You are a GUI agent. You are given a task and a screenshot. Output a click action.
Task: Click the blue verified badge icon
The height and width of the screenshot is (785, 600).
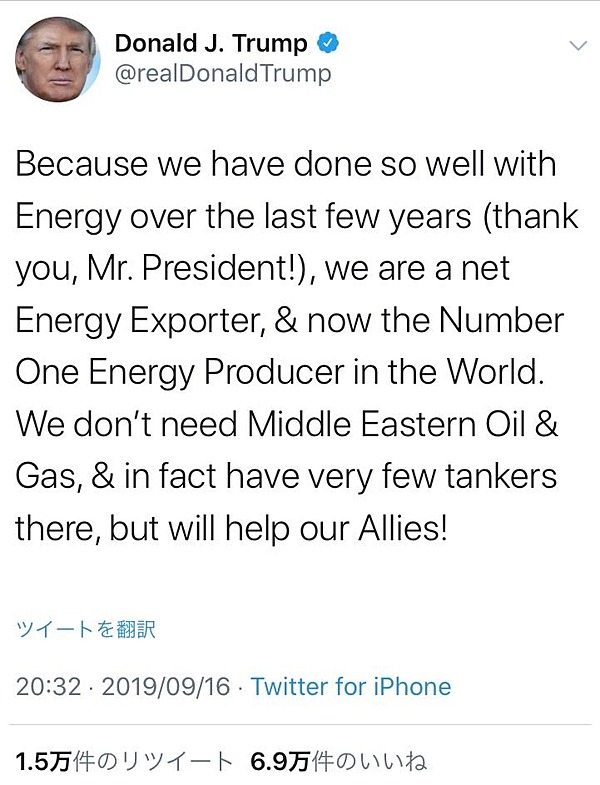tap(328, 43)
